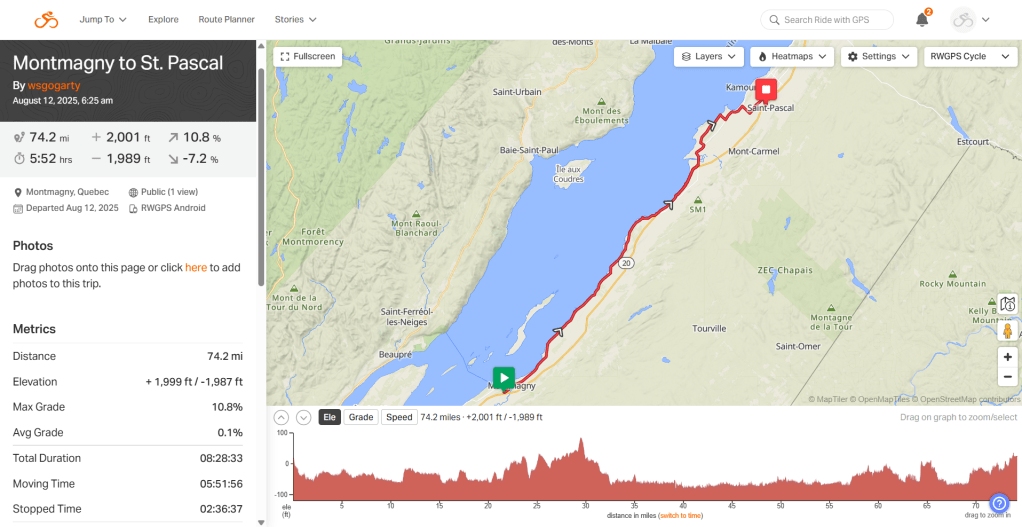Zoom out with the map minus button
This screenshot has height=527, width=1022.
click(1008, 377)
